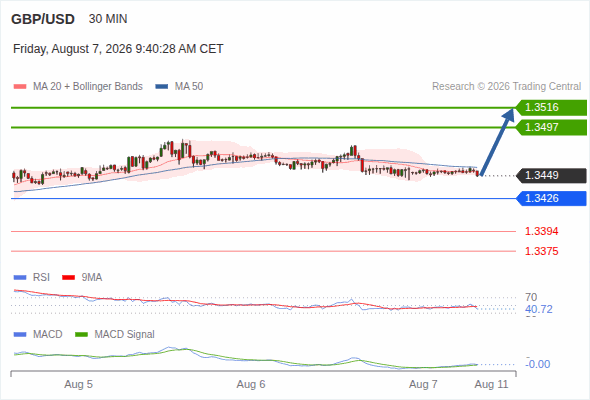Select the 1.3497 resistance price tag

click(x=551, y=127)
